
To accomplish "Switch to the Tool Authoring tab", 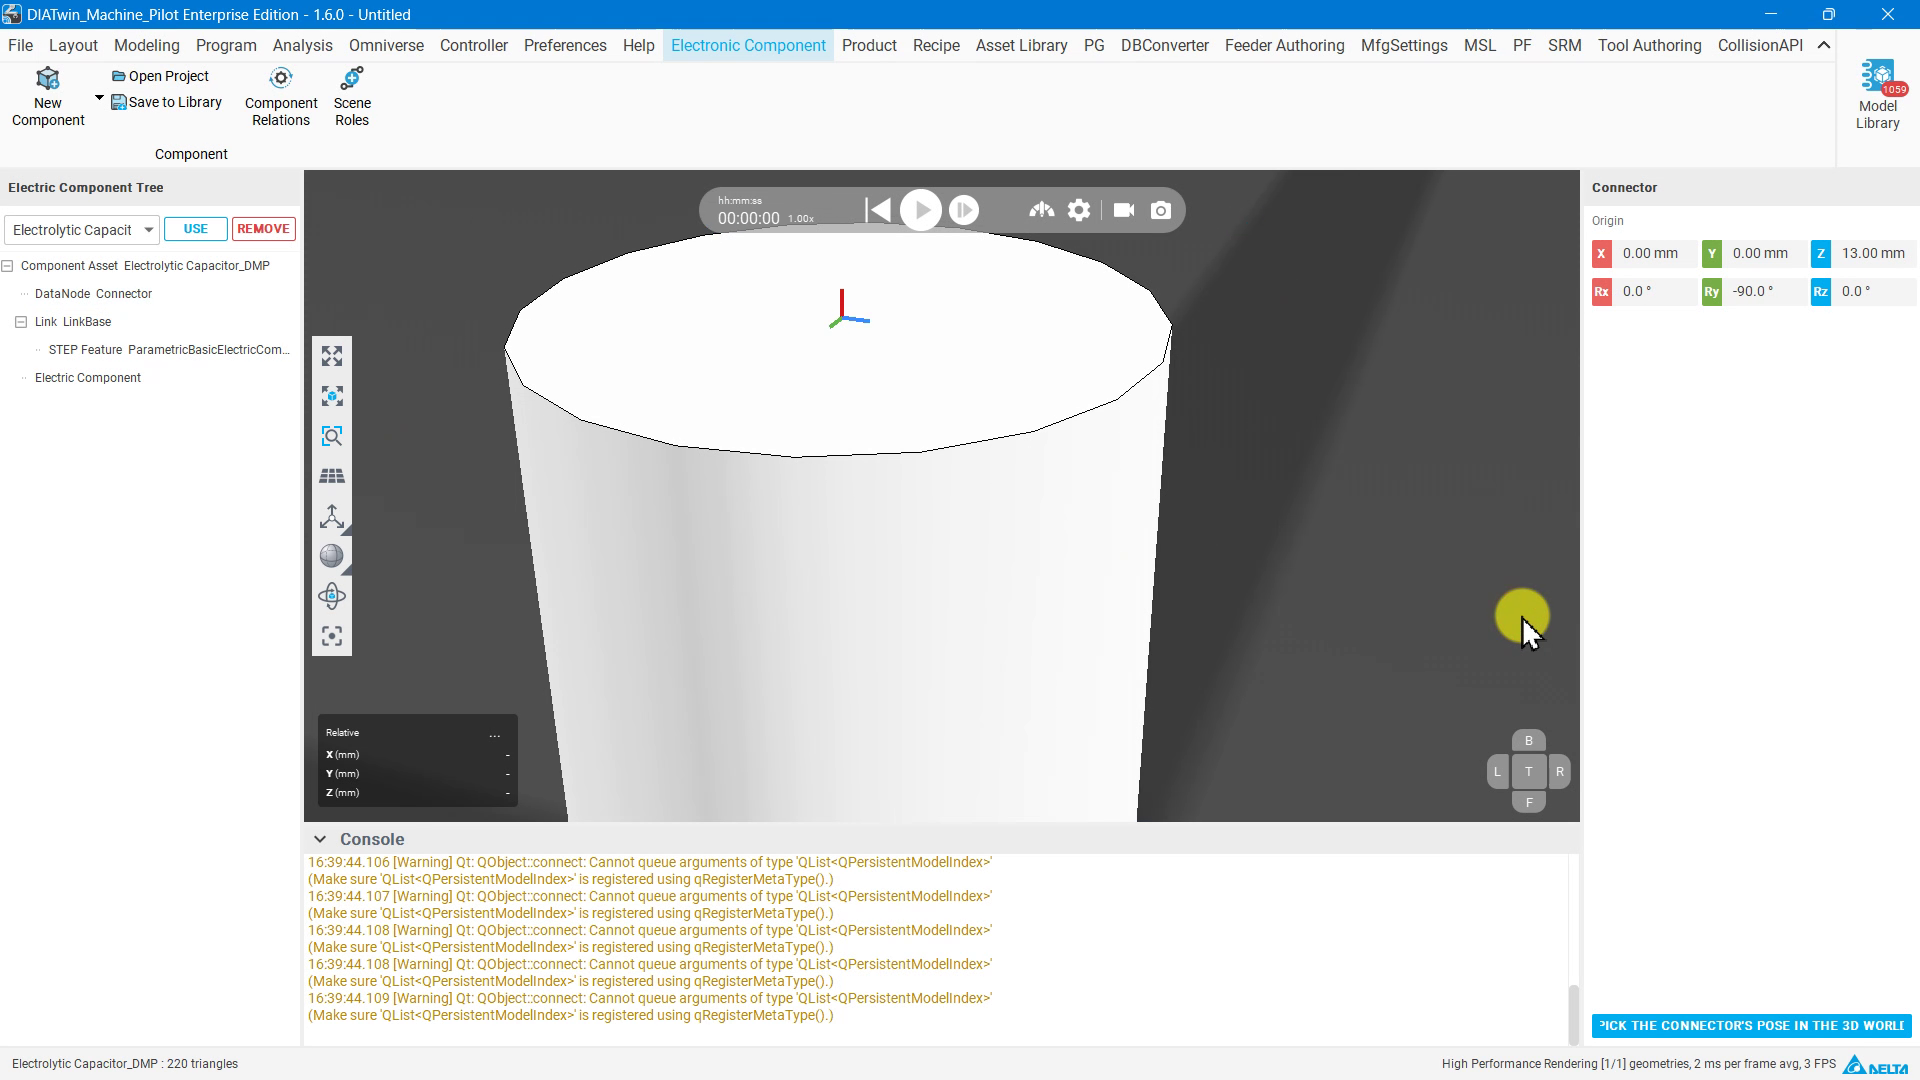I will click(x=1649, y=45).
